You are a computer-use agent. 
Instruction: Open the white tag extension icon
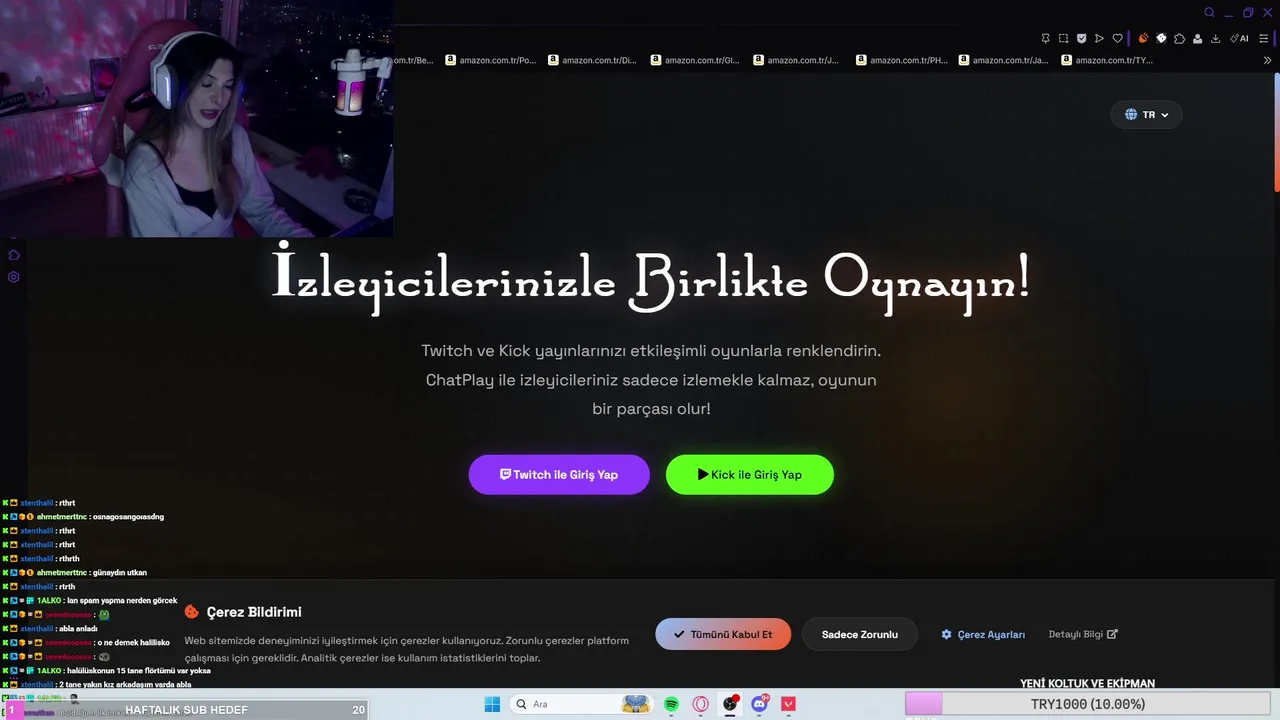tap(1161, 39)
